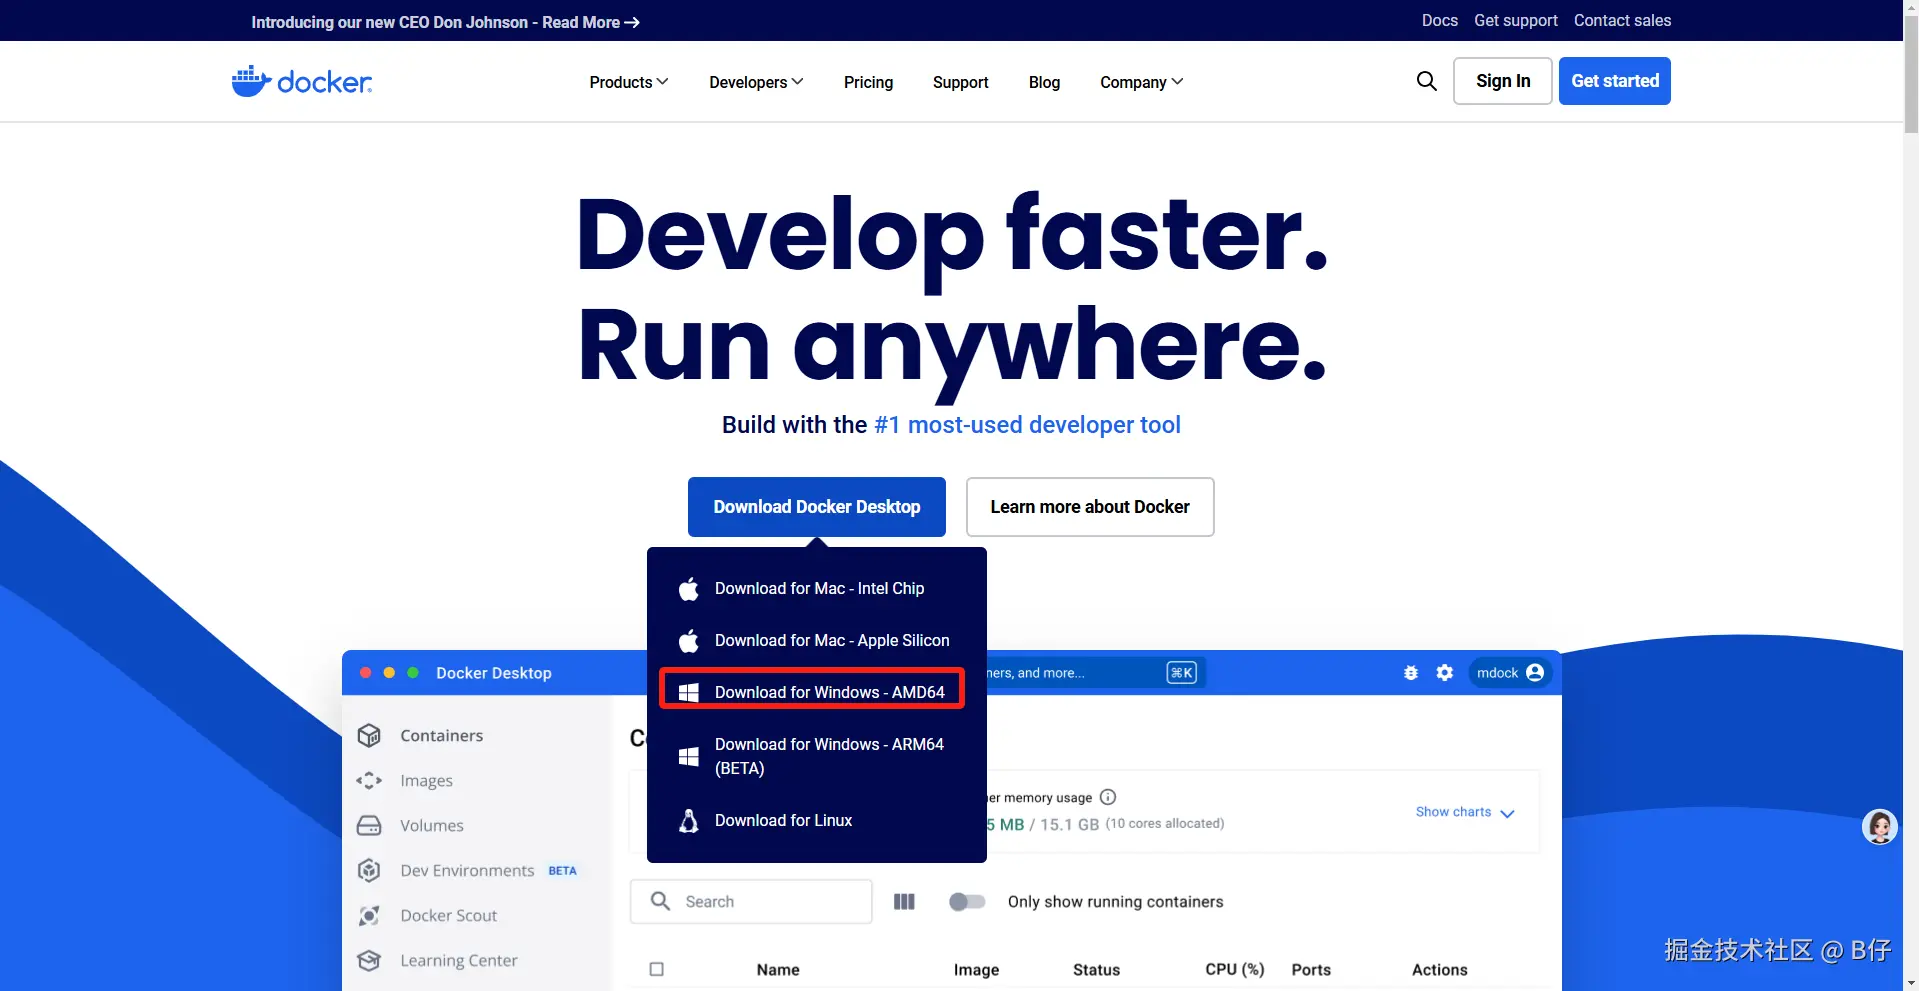Click the Apple icon for Mac Intel Chip
The image size is (1919, 991).
[x=689, y=589]
